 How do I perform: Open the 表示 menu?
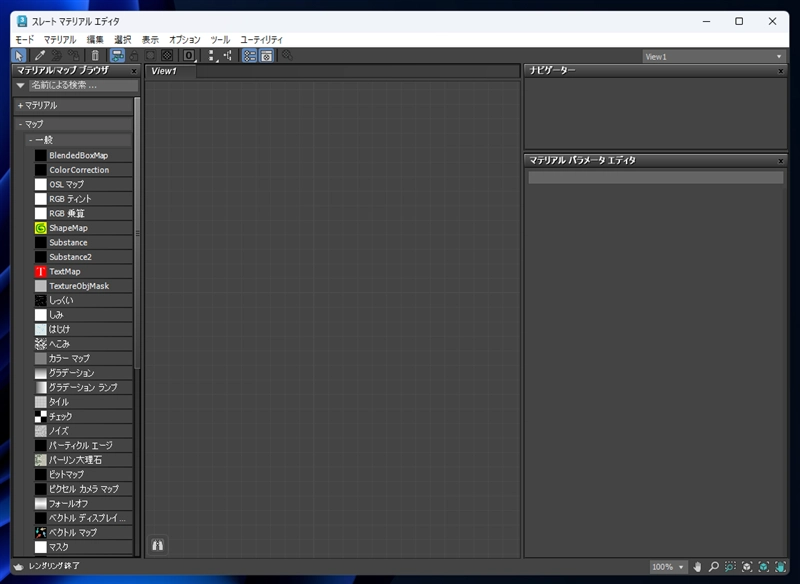(x=150, y=39)
